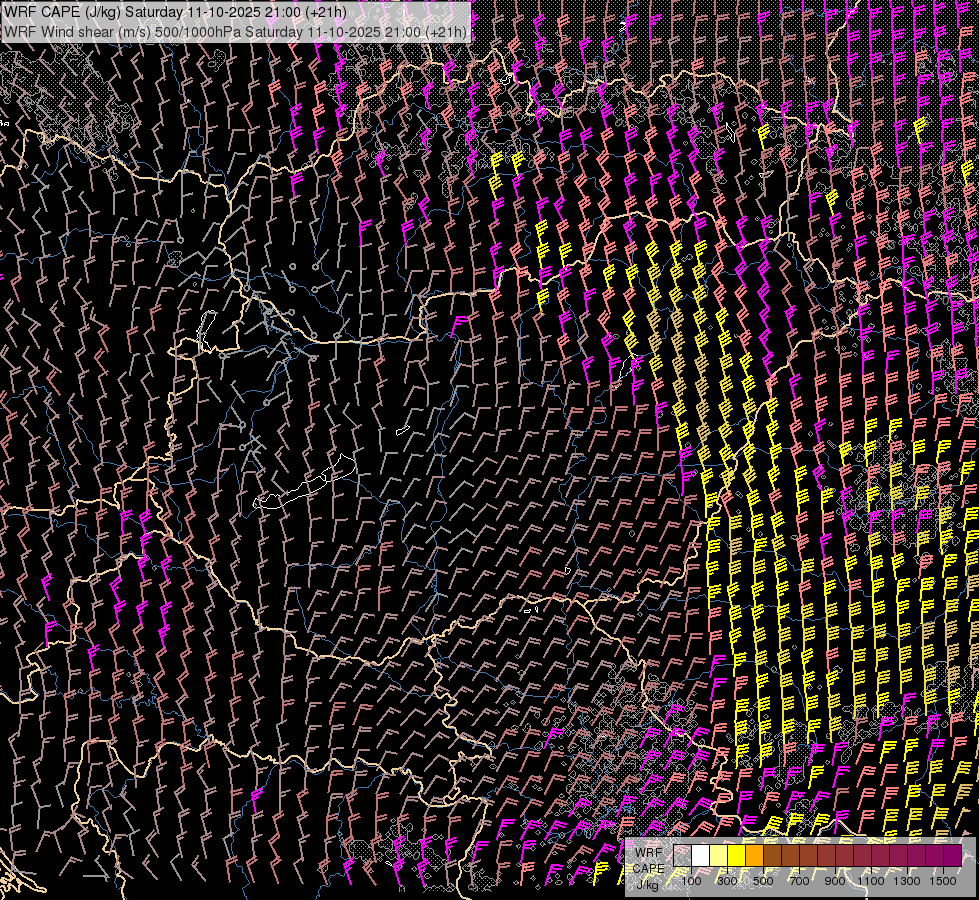Click the 1300 legend tick label
Screen dimensions: 979x900
click(x=907, y=881)
